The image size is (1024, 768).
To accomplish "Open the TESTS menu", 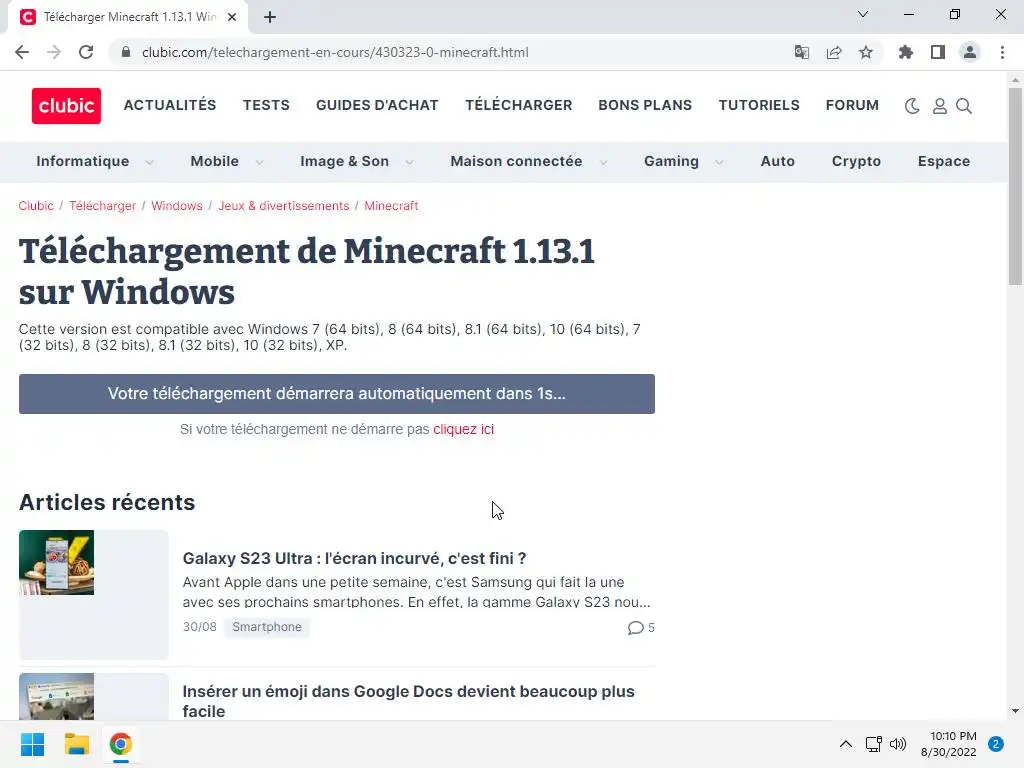I will pos(266,105).
